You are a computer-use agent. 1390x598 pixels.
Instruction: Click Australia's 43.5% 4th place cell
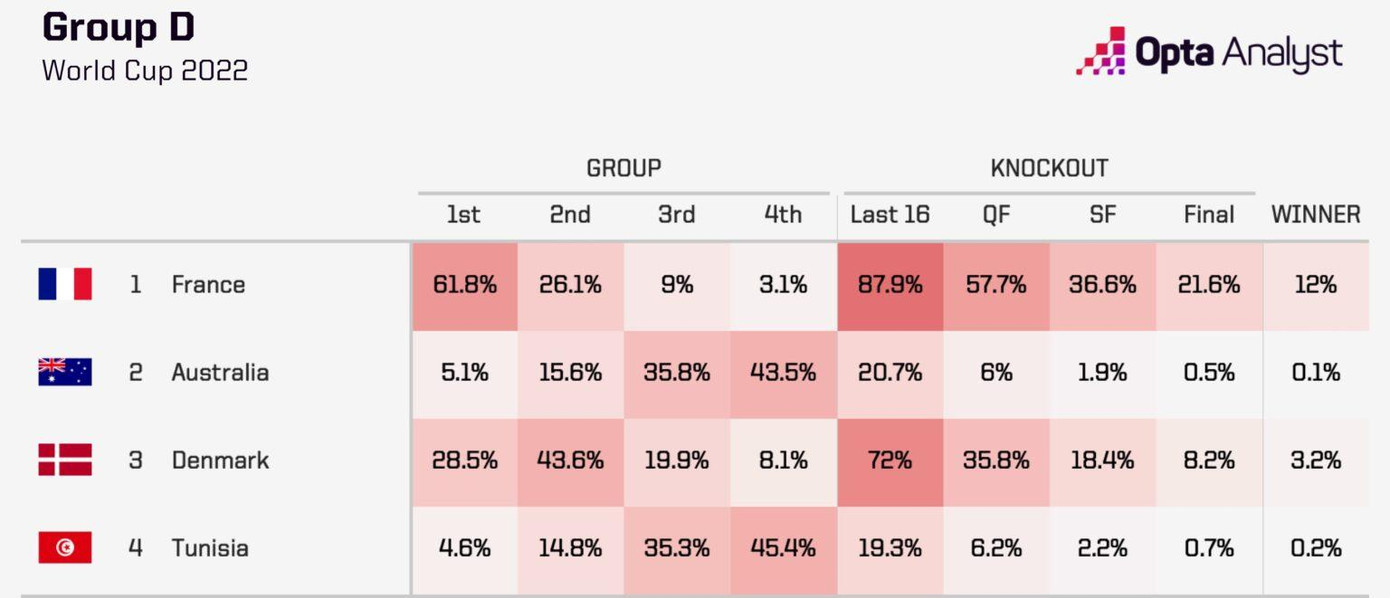point(783,373)
